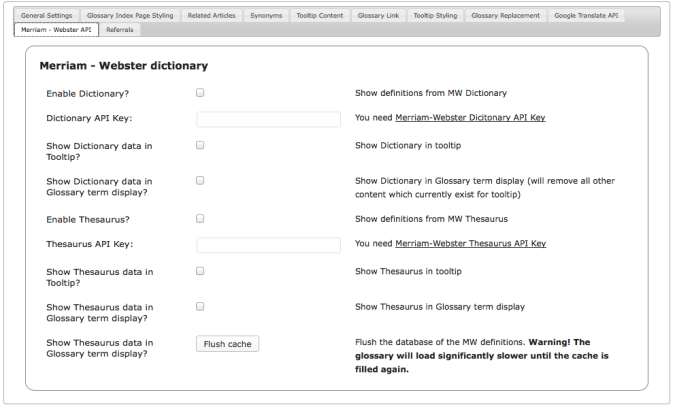Click 'Show definitions from MW Dictionary' text
675x407 pixels.
coord(431,93)
